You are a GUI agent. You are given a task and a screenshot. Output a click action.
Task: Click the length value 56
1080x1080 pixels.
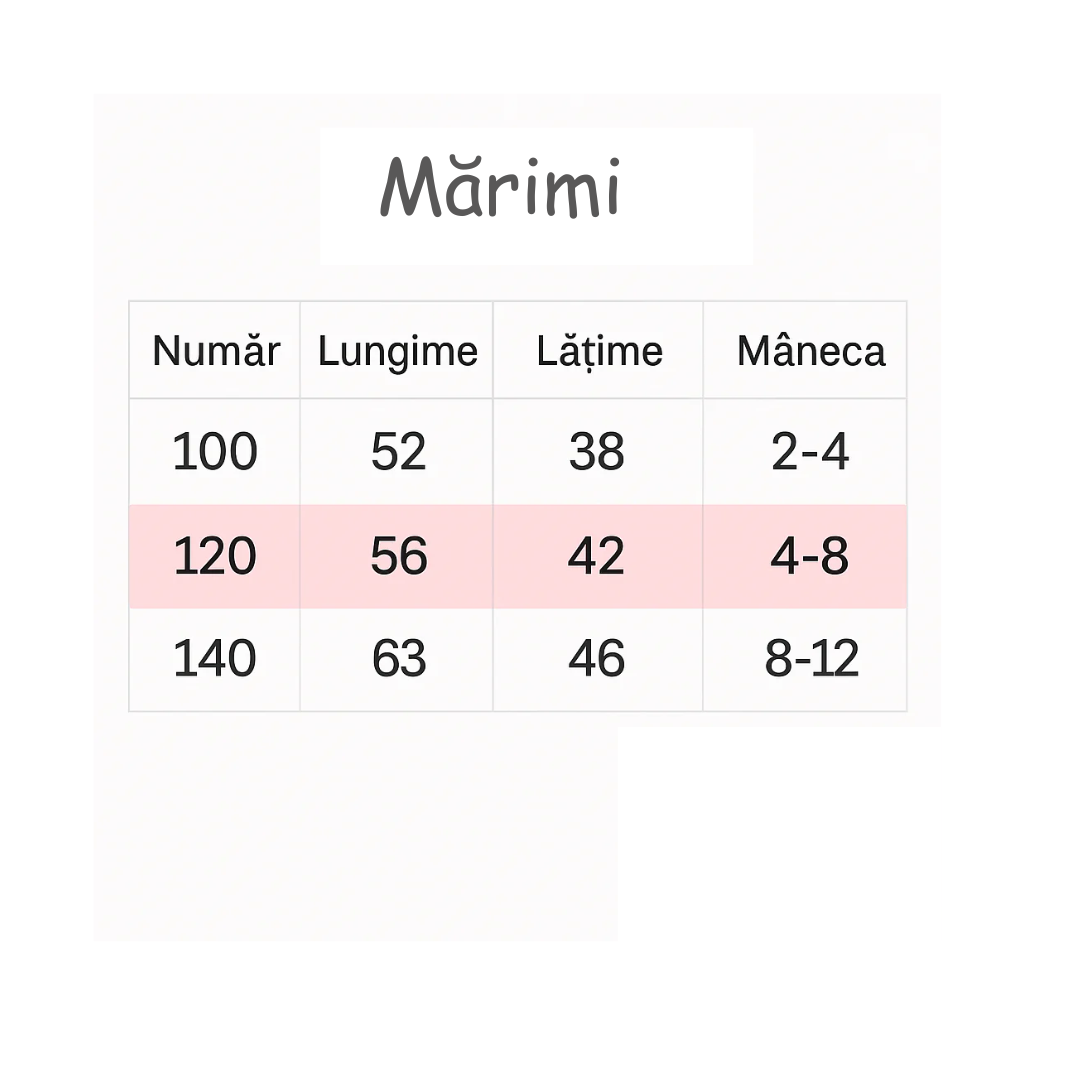[x=398, y=556]
